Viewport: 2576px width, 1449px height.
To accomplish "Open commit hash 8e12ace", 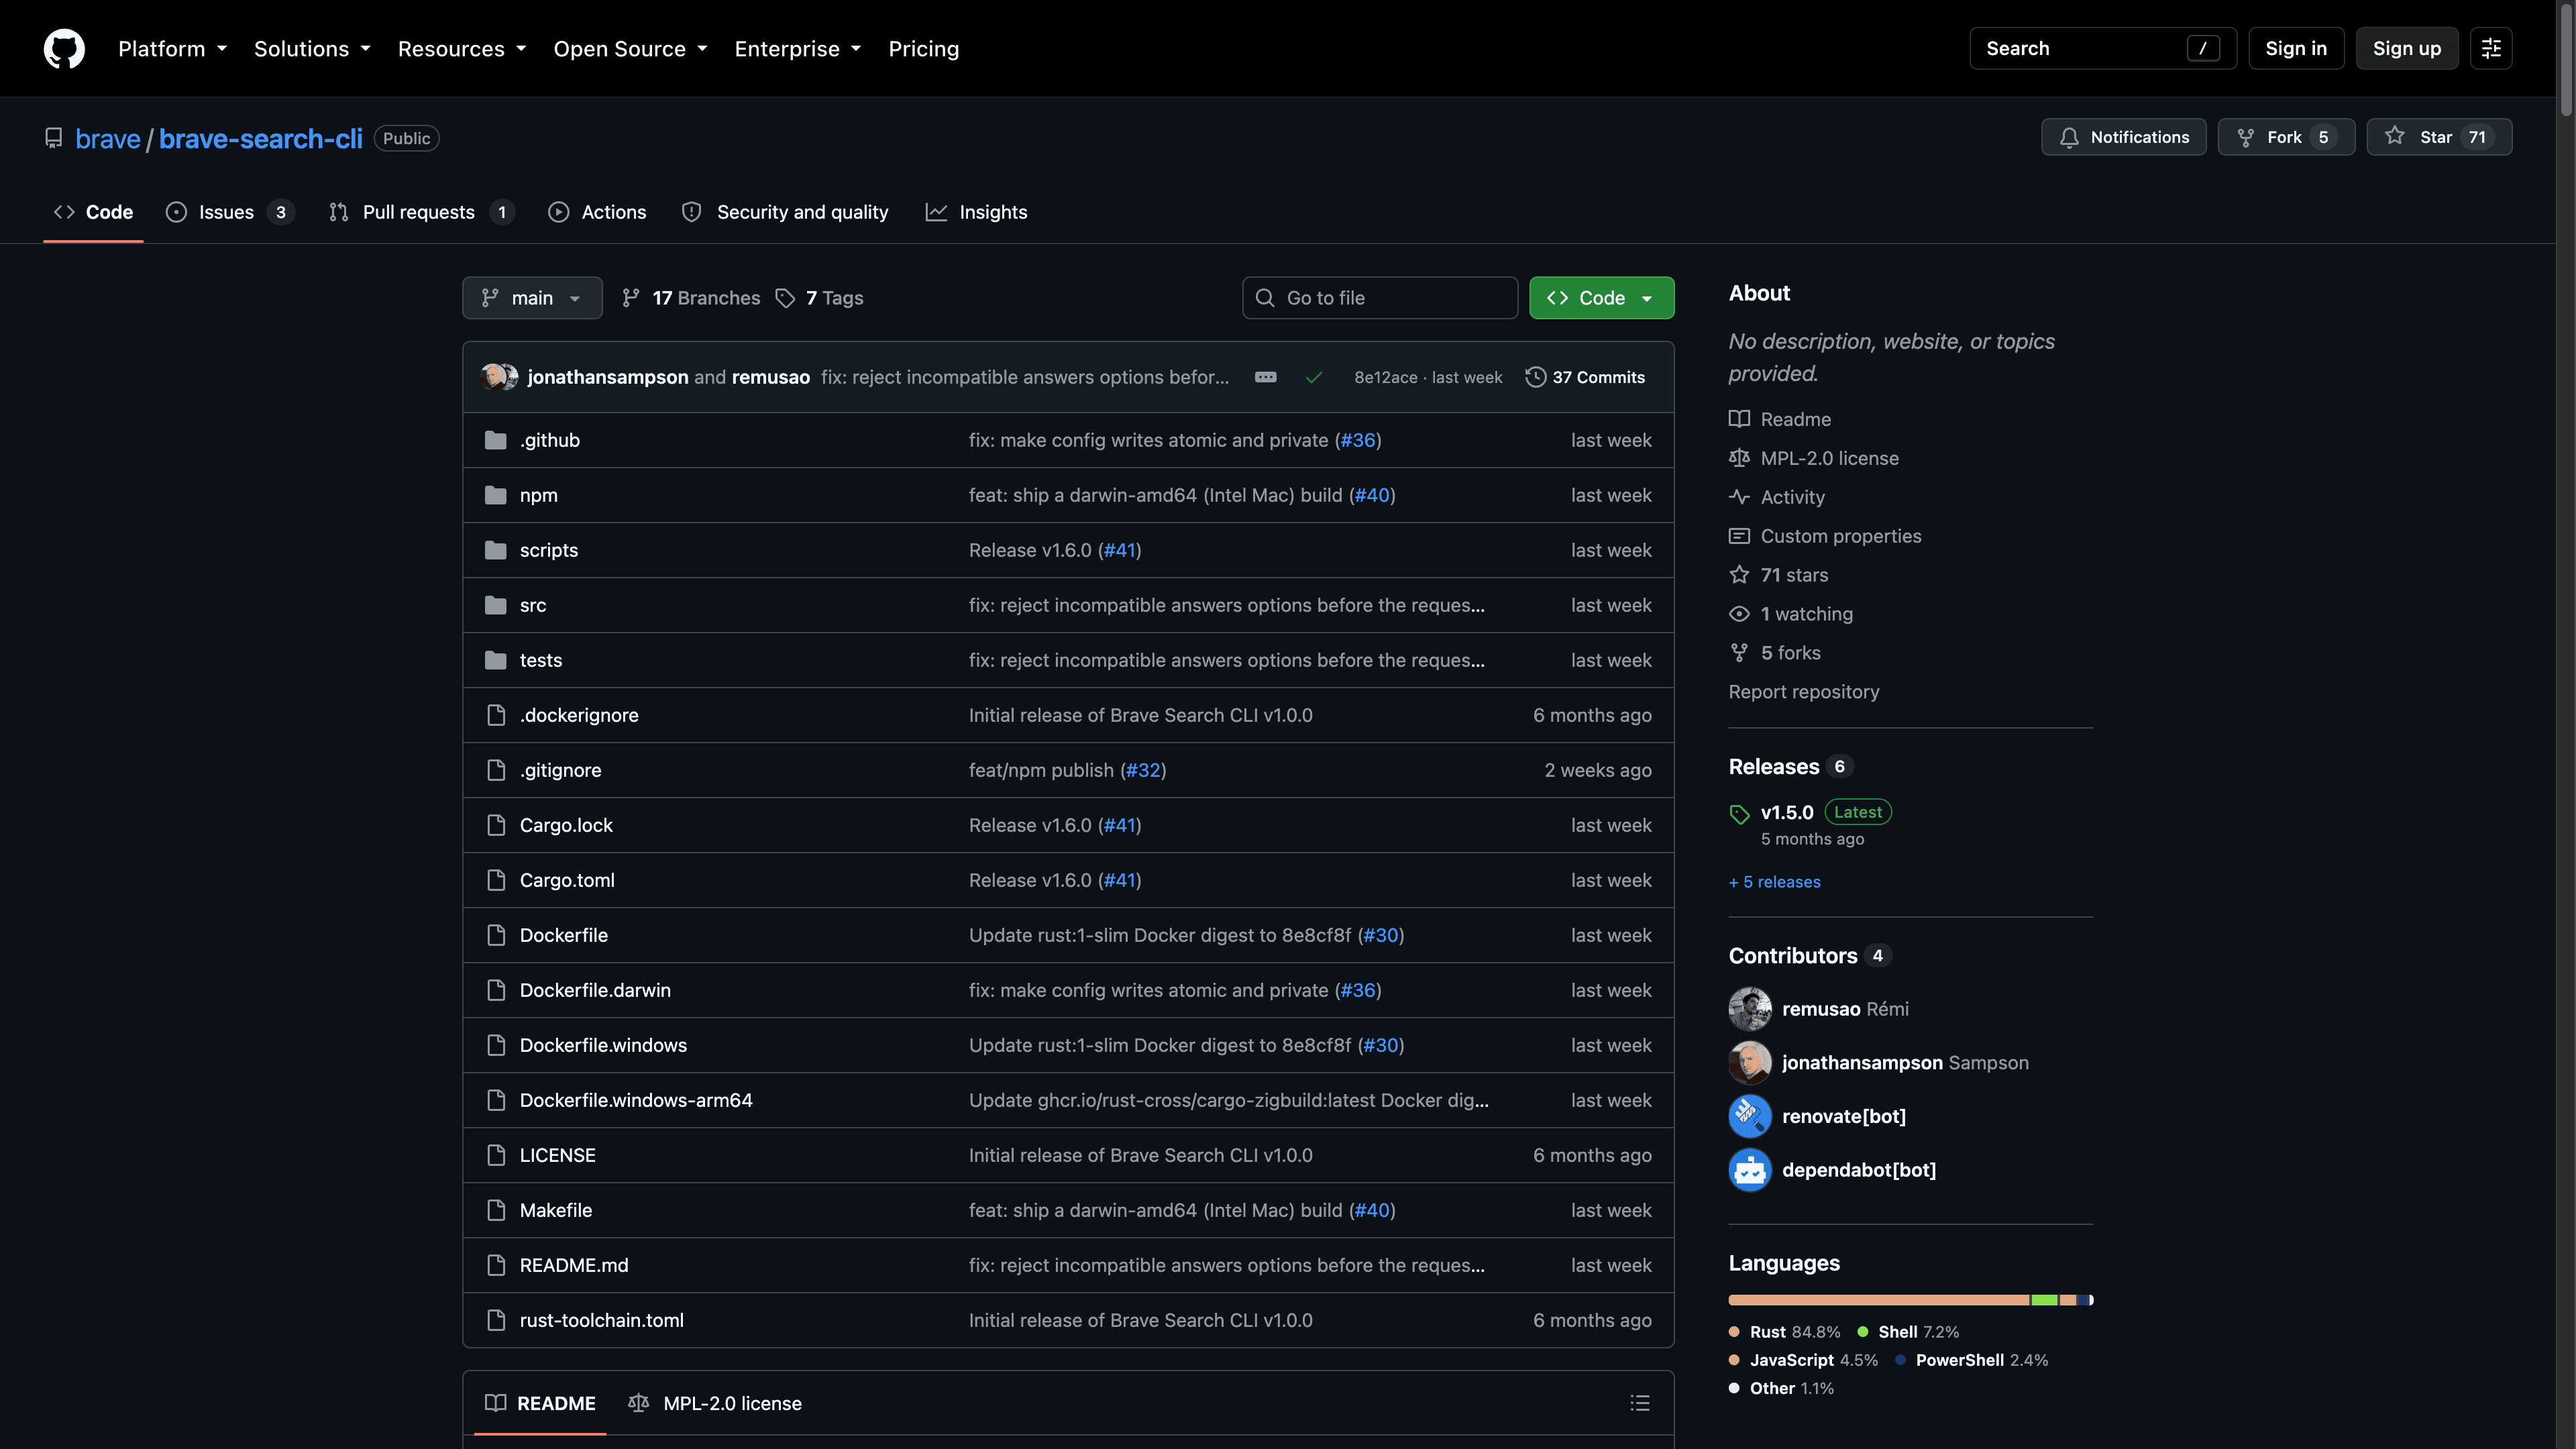I will click(x=1385, y=377).
